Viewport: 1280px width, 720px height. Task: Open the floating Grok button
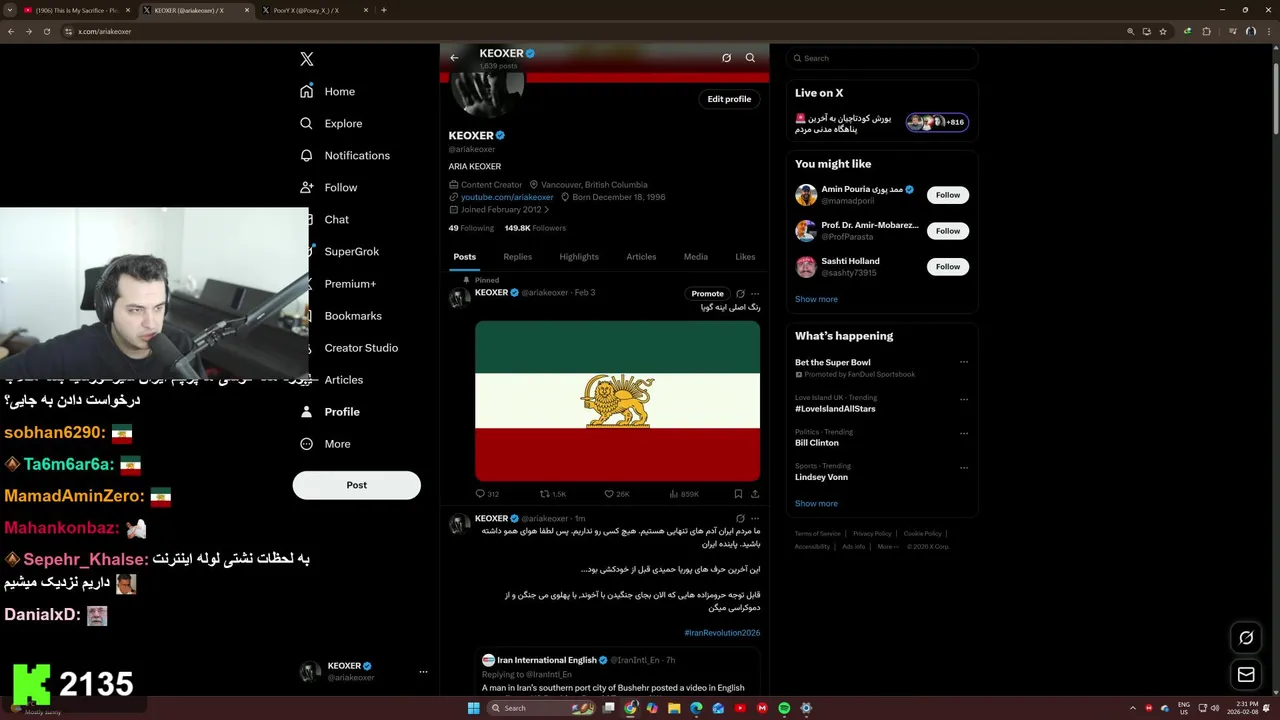click(x=1246, y=638)
